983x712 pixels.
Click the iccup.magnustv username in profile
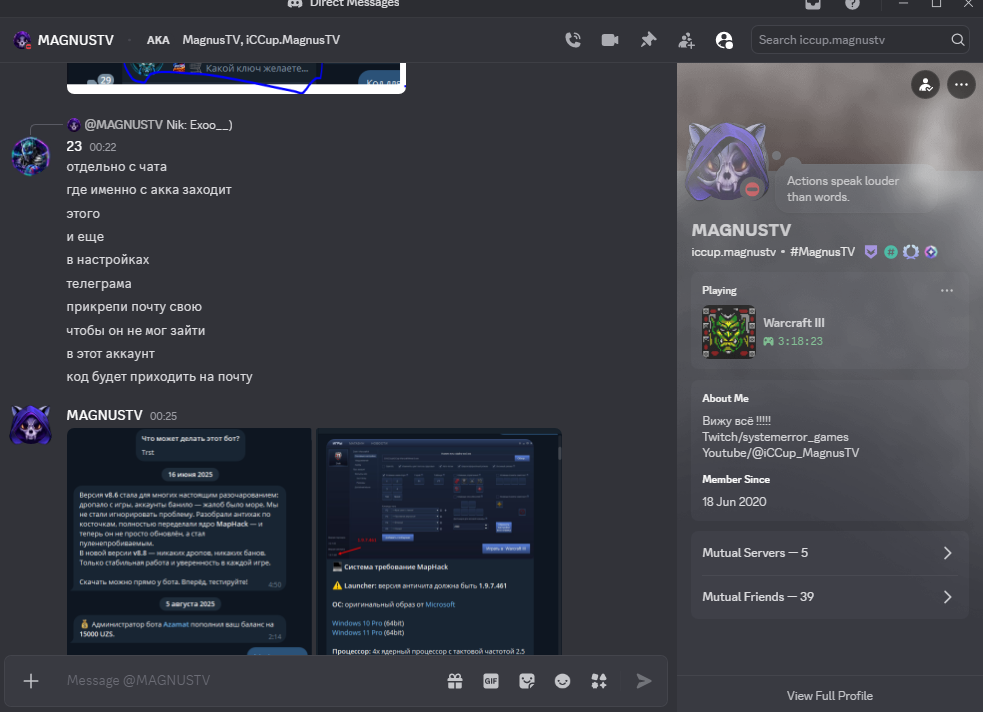tap(733, 252)
